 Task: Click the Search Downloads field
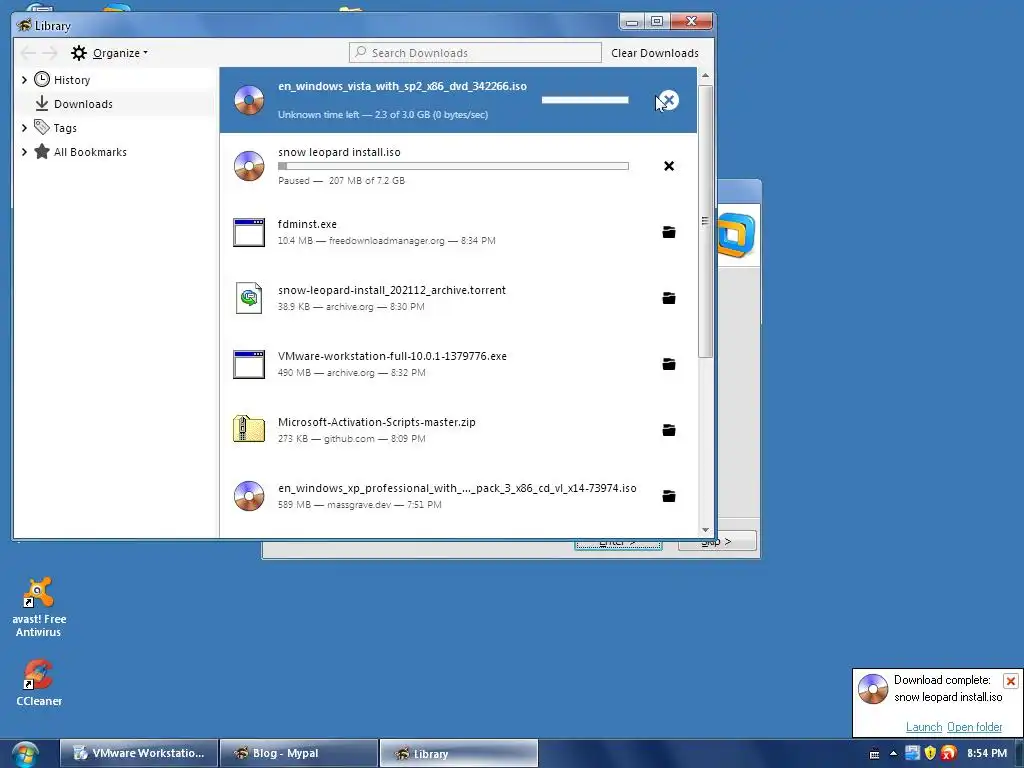click(x=475, y=53)
